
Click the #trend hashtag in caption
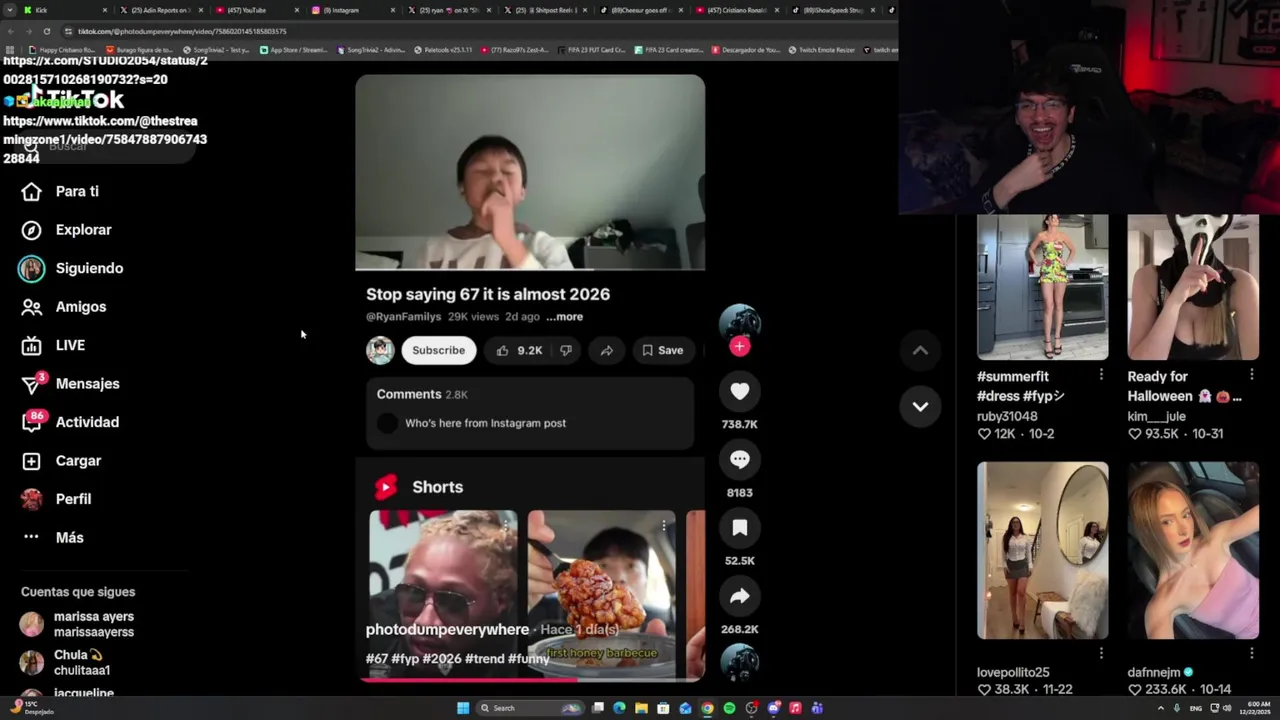point(484,659)
